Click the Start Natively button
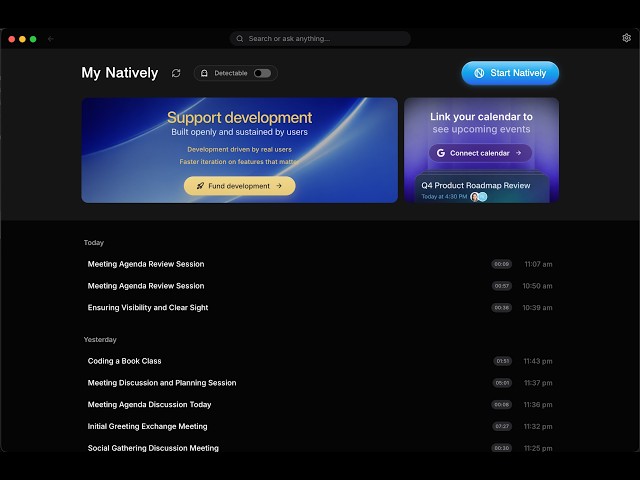Viewport: 640px width, 480px height. (510, 73)
